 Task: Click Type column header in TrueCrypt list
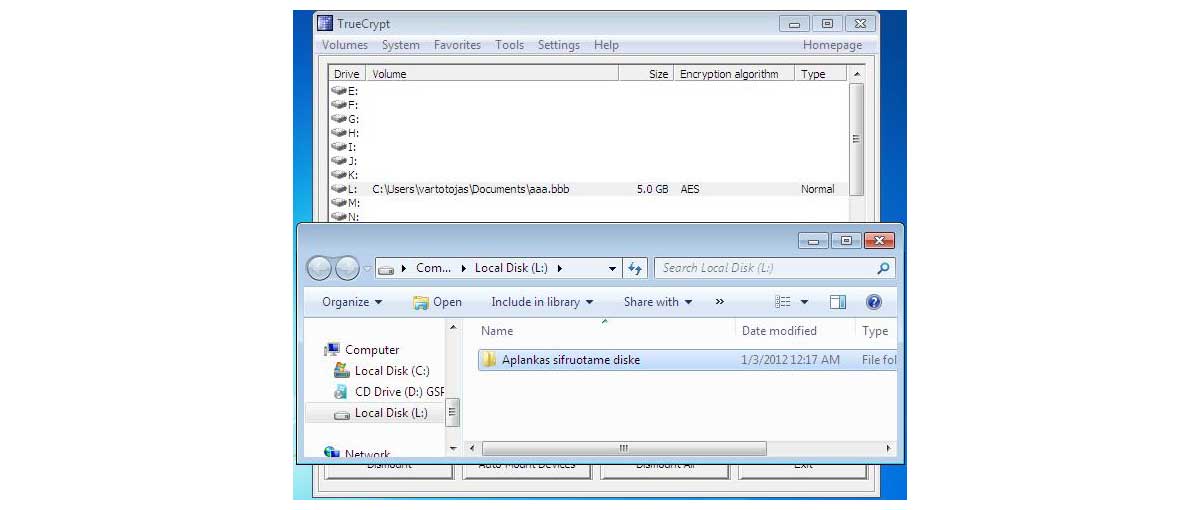(x=820, y=74)
